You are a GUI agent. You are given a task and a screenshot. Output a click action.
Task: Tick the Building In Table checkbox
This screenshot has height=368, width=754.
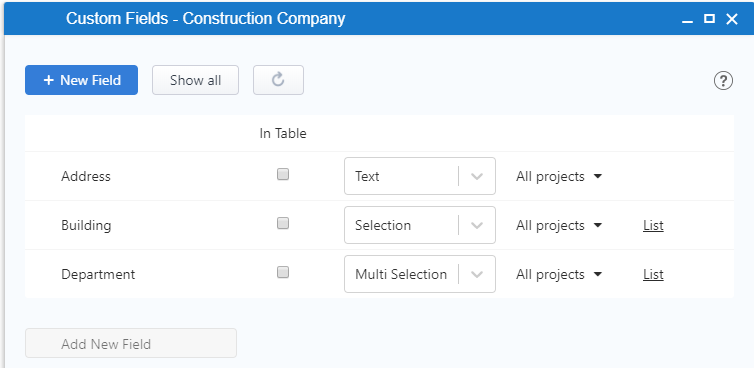pos(283,223)
